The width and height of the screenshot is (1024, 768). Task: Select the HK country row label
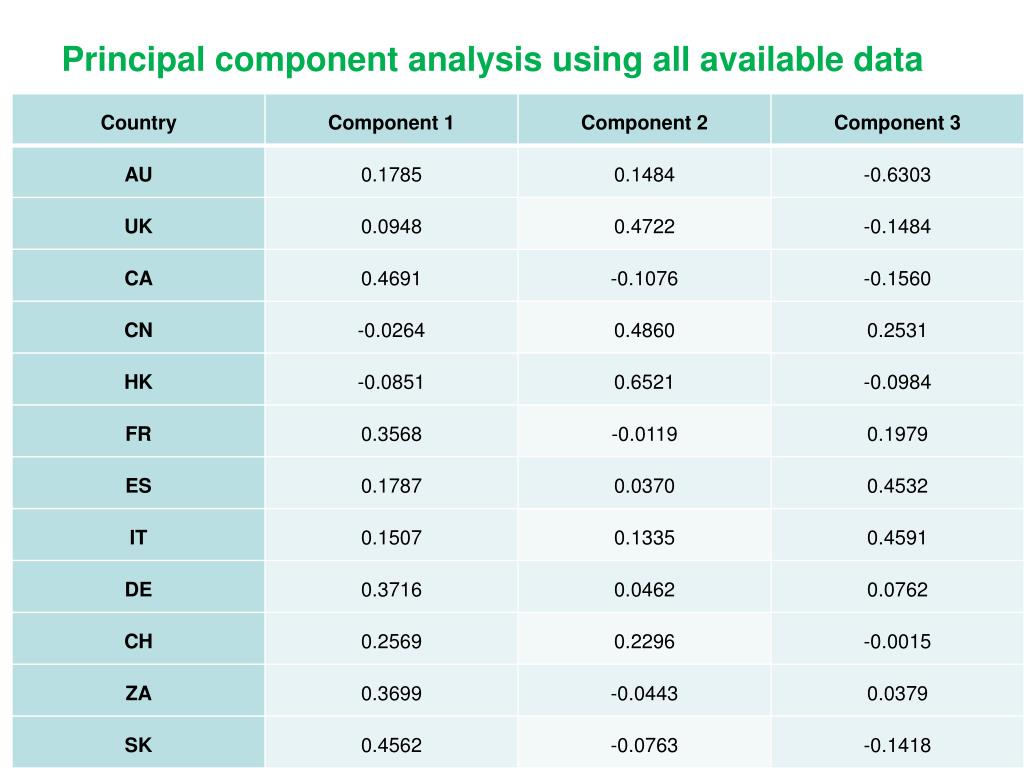(x=138, y=382)
